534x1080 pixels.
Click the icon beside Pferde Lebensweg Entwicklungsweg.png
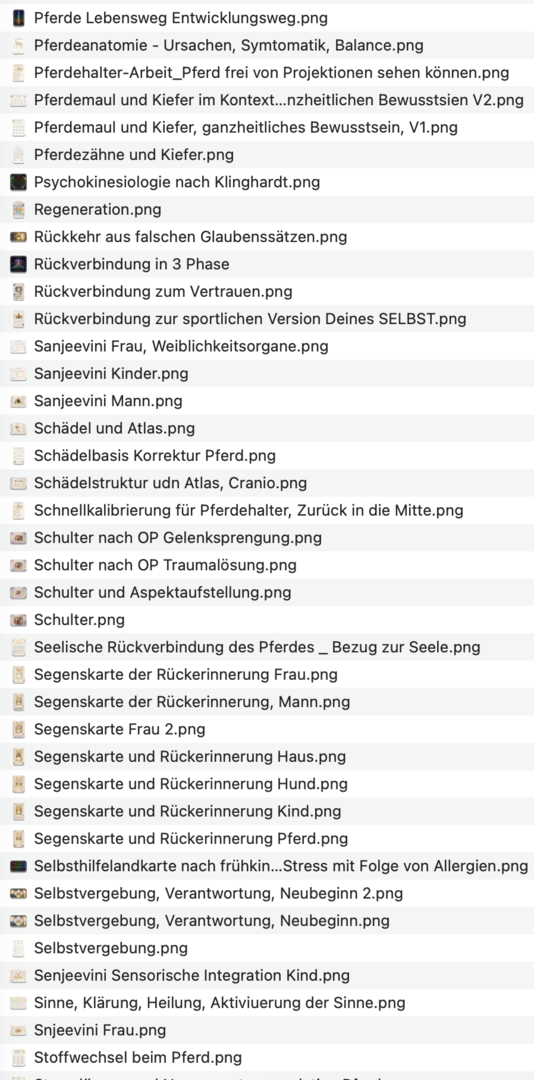click(19, 19)
